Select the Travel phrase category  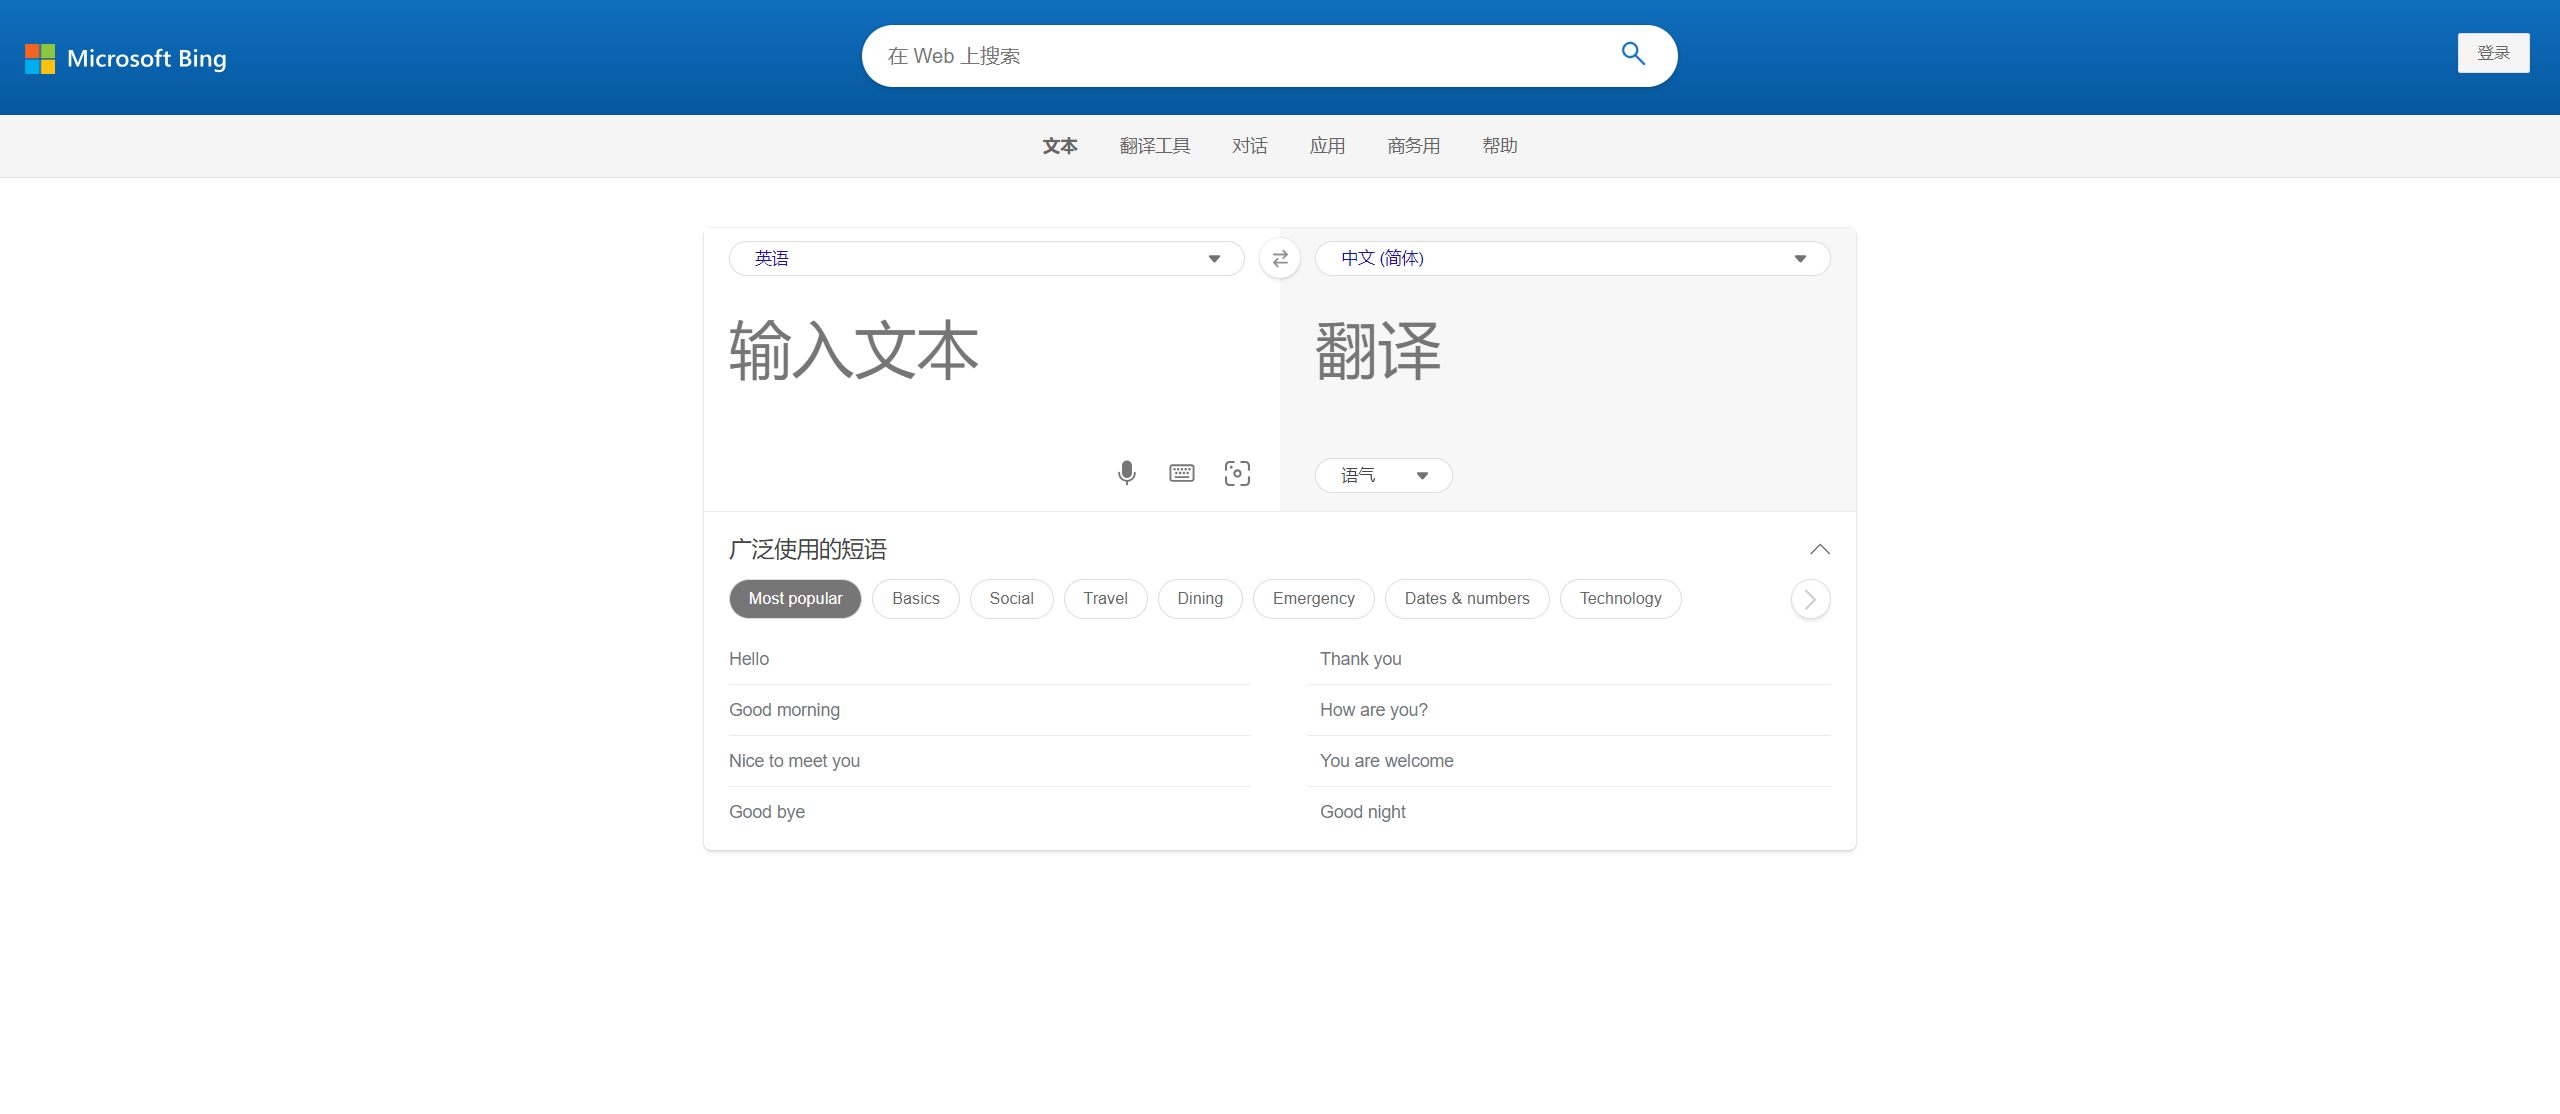[x=1105, y=599]
